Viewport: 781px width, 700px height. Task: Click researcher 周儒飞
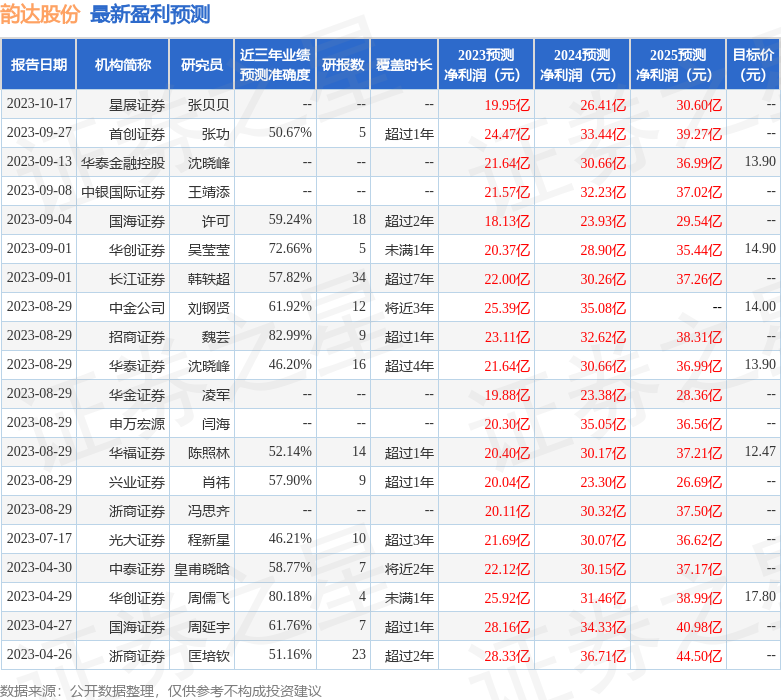(209, 598)
